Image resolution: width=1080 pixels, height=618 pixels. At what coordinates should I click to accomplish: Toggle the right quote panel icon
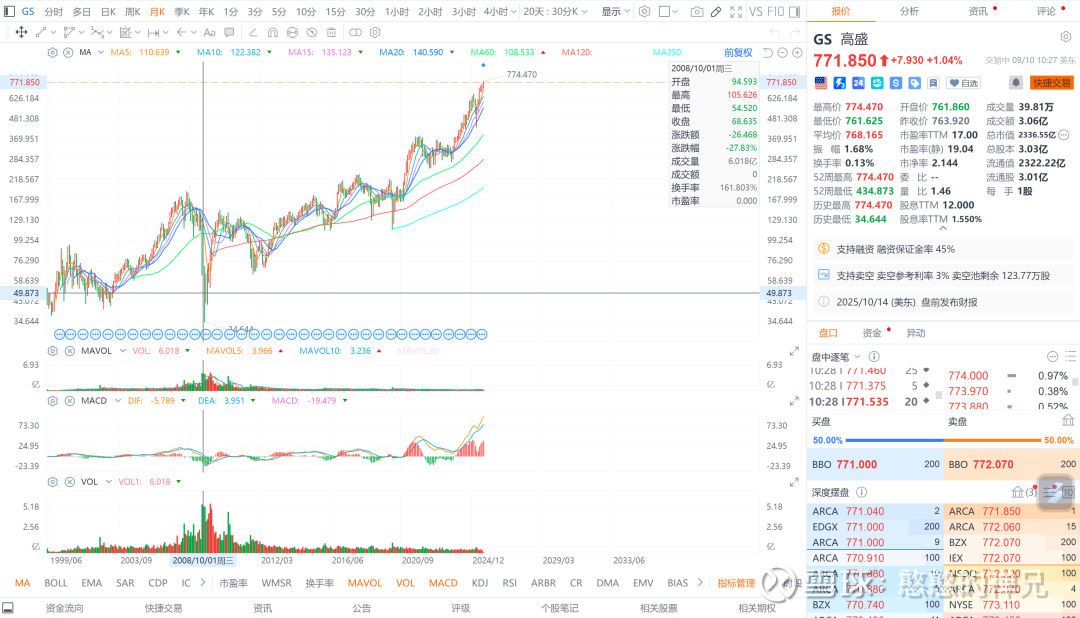[794, 12]
